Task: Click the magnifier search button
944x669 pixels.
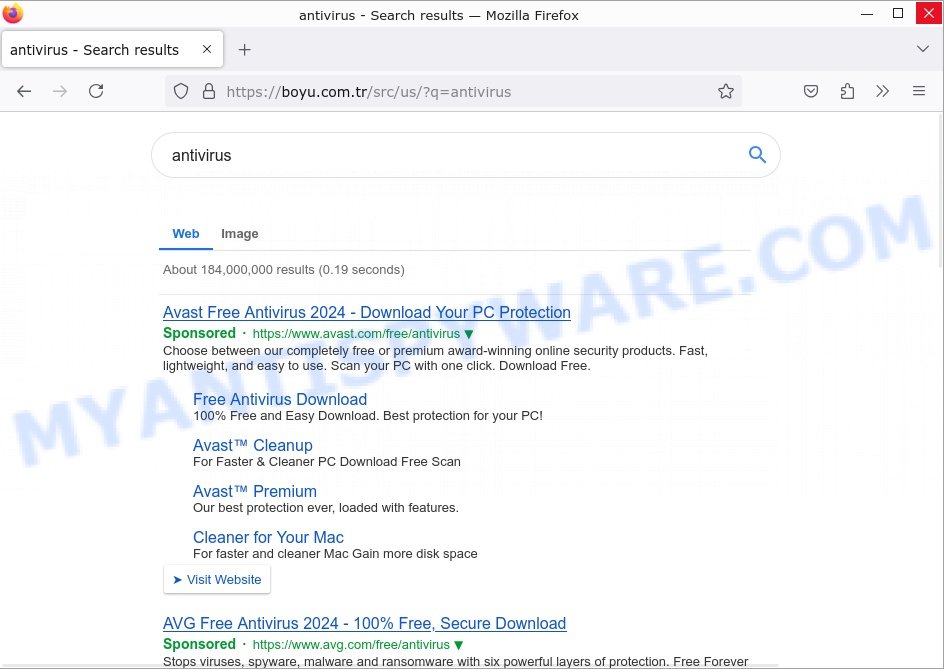Action: 757,155
